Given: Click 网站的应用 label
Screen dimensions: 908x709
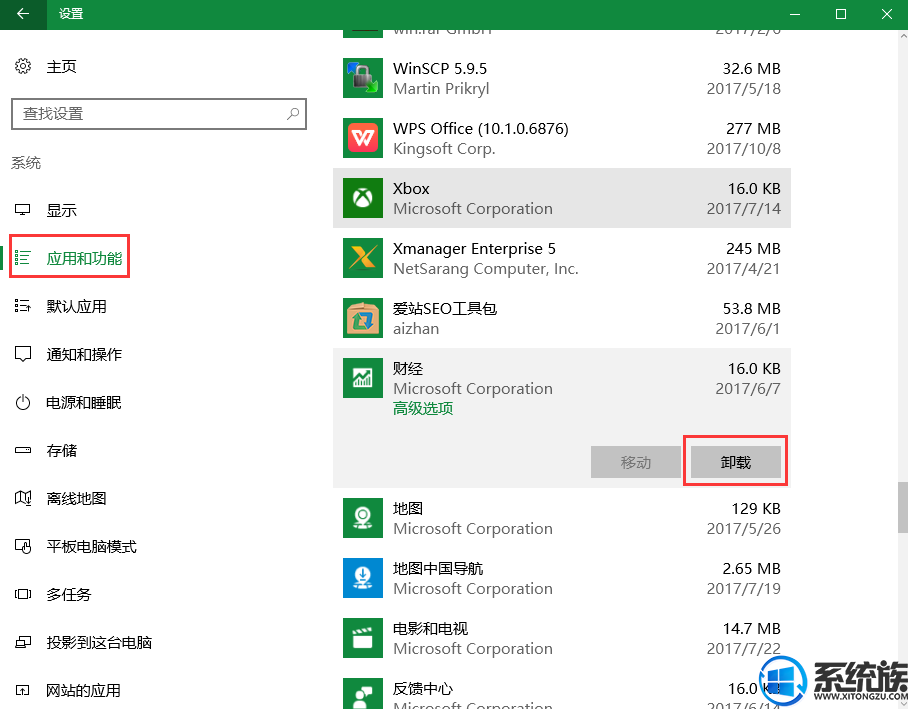Looking at the screenshot, I should (84, 691).
